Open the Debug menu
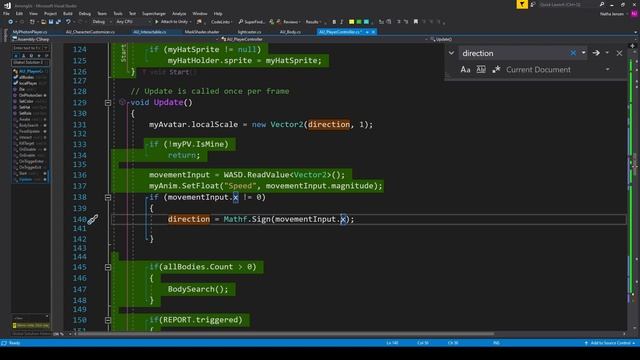Image resolution: width=640 pixels, height=360 pixels. point(84,13)
